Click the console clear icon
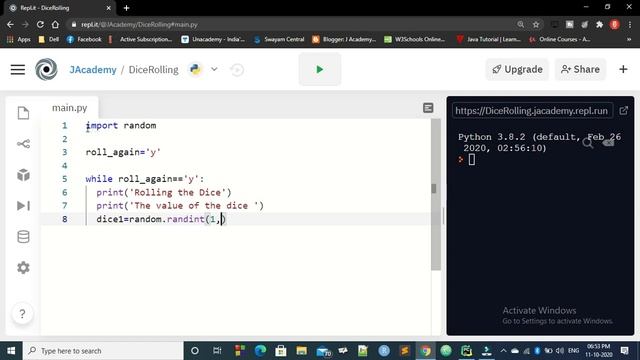Image resolution: width=640 pixels, height=360 pixels. (608, 142)
